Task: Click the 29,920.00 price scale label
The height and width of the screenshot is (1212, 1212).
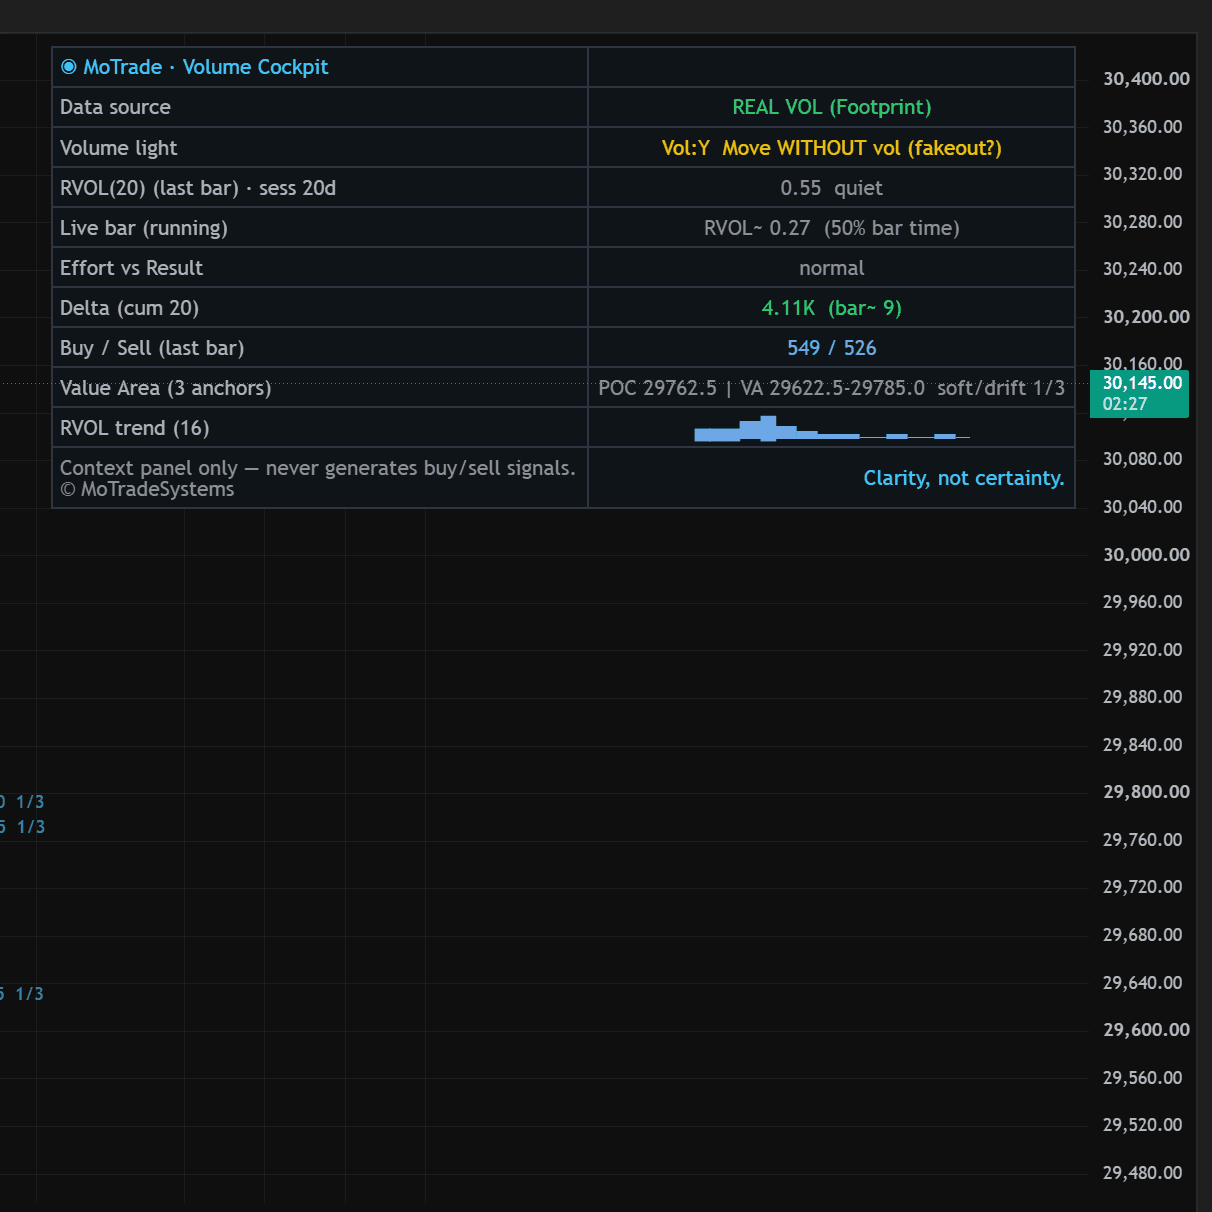Action: click(1142, 650)
